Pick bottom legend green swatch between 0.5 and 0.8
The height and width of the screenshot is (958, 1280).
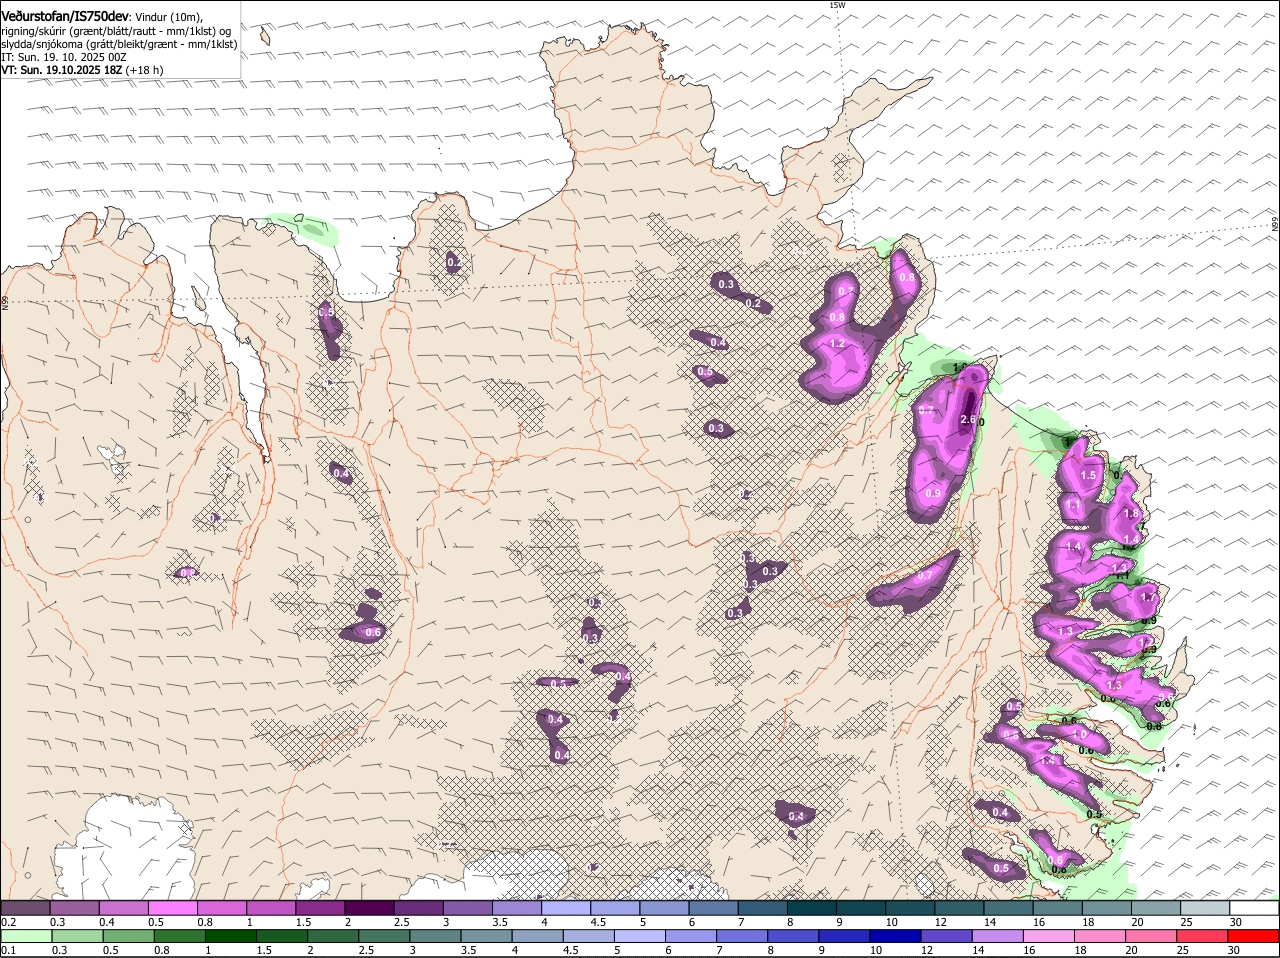click(128, 936)
